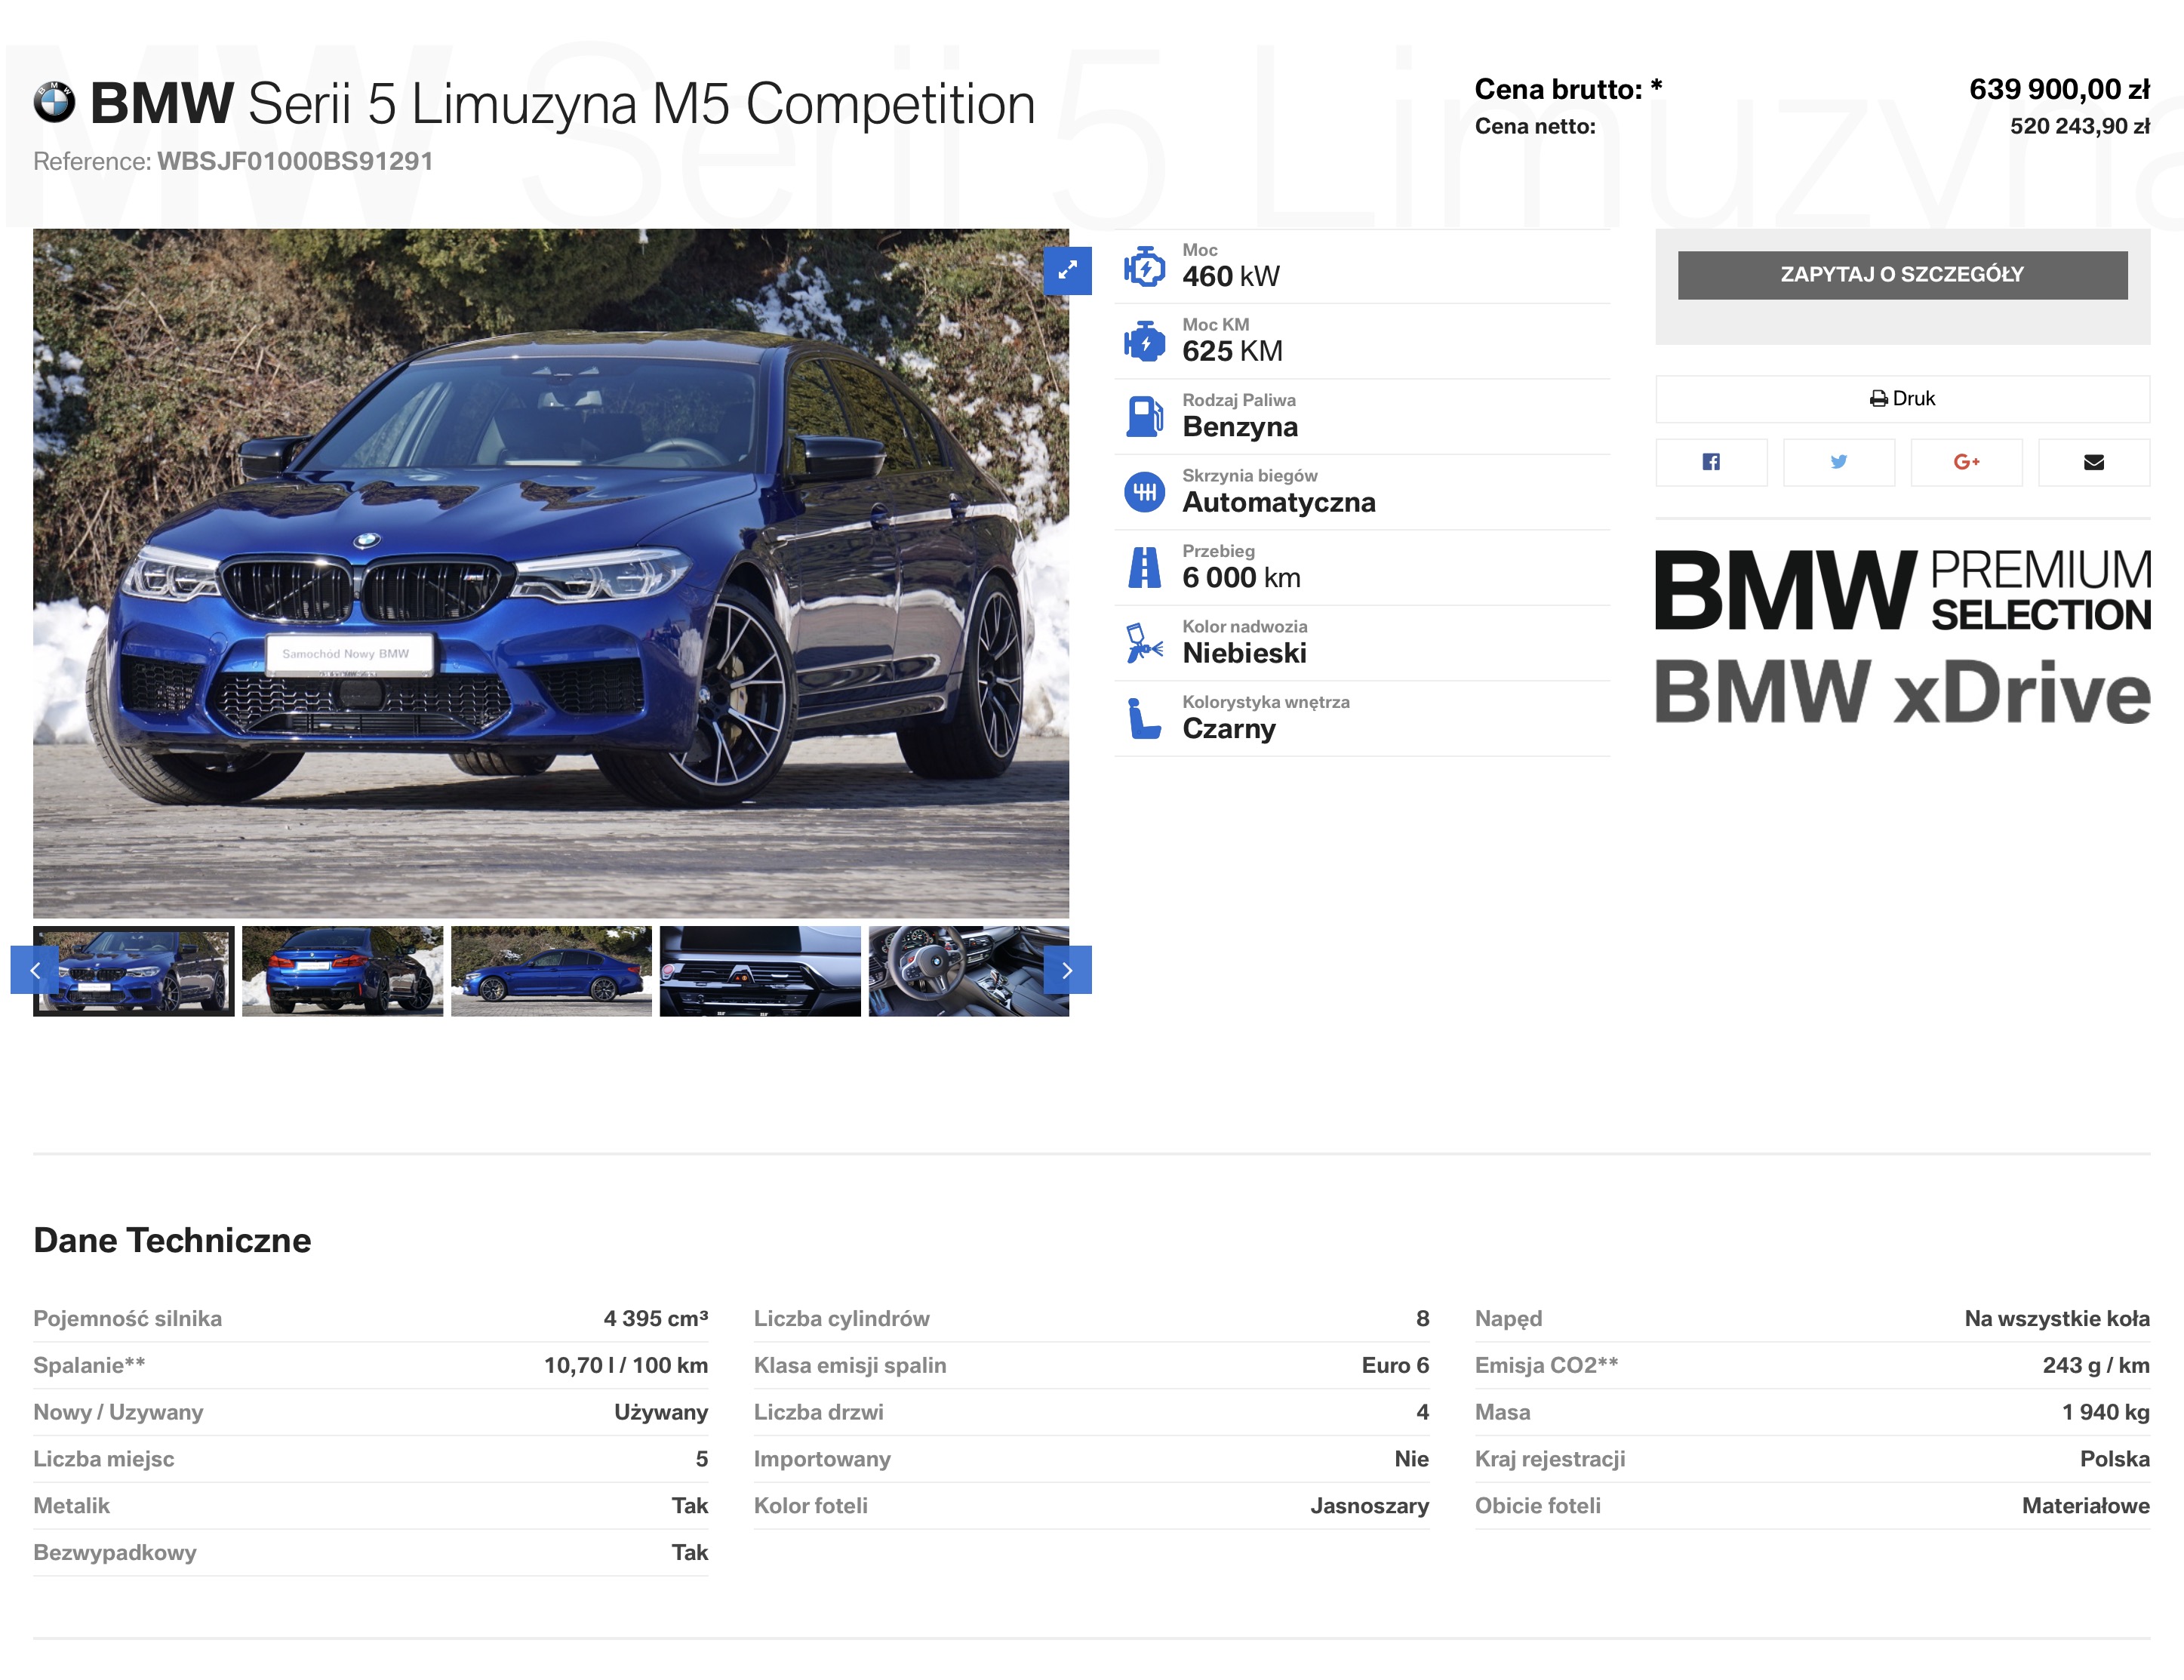This screenshot has width=2184, height=1680.
Task: Click the fuel pump Benzyna icon
Action: [x=1144, y=417]
